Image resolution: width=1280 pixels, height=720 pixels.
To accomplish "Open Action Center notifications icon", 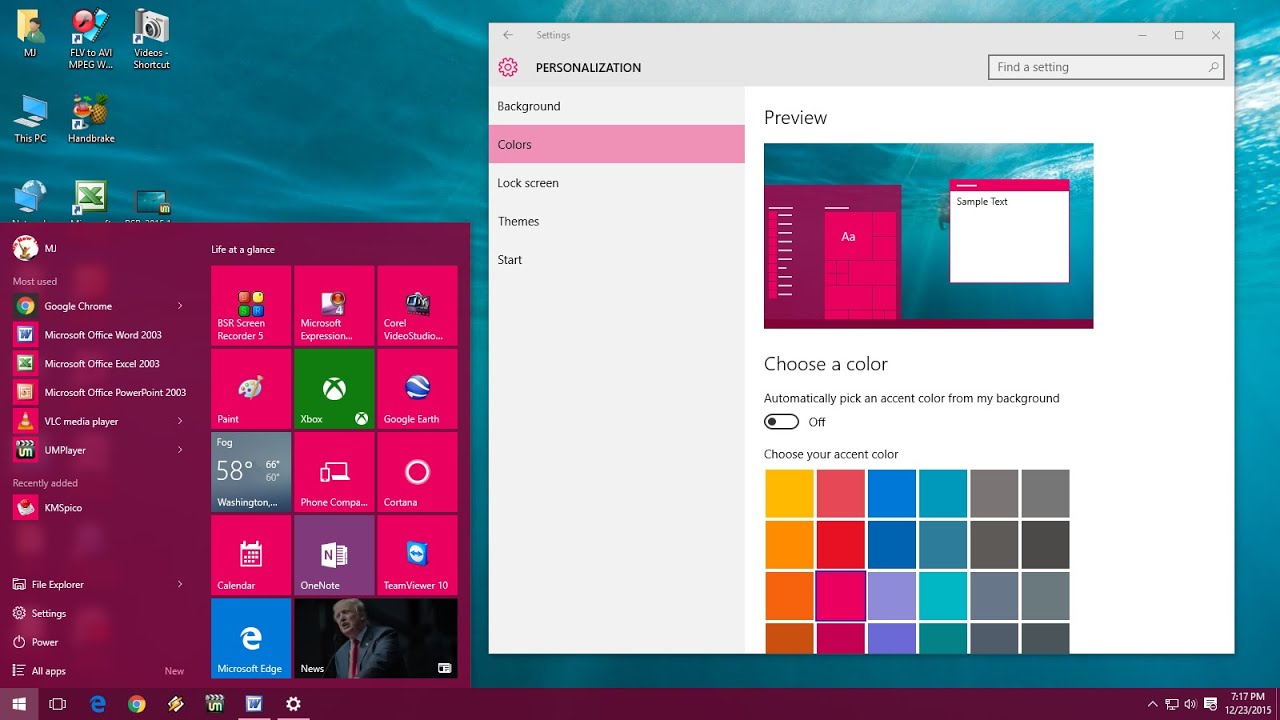I will tap(1211, 704).
